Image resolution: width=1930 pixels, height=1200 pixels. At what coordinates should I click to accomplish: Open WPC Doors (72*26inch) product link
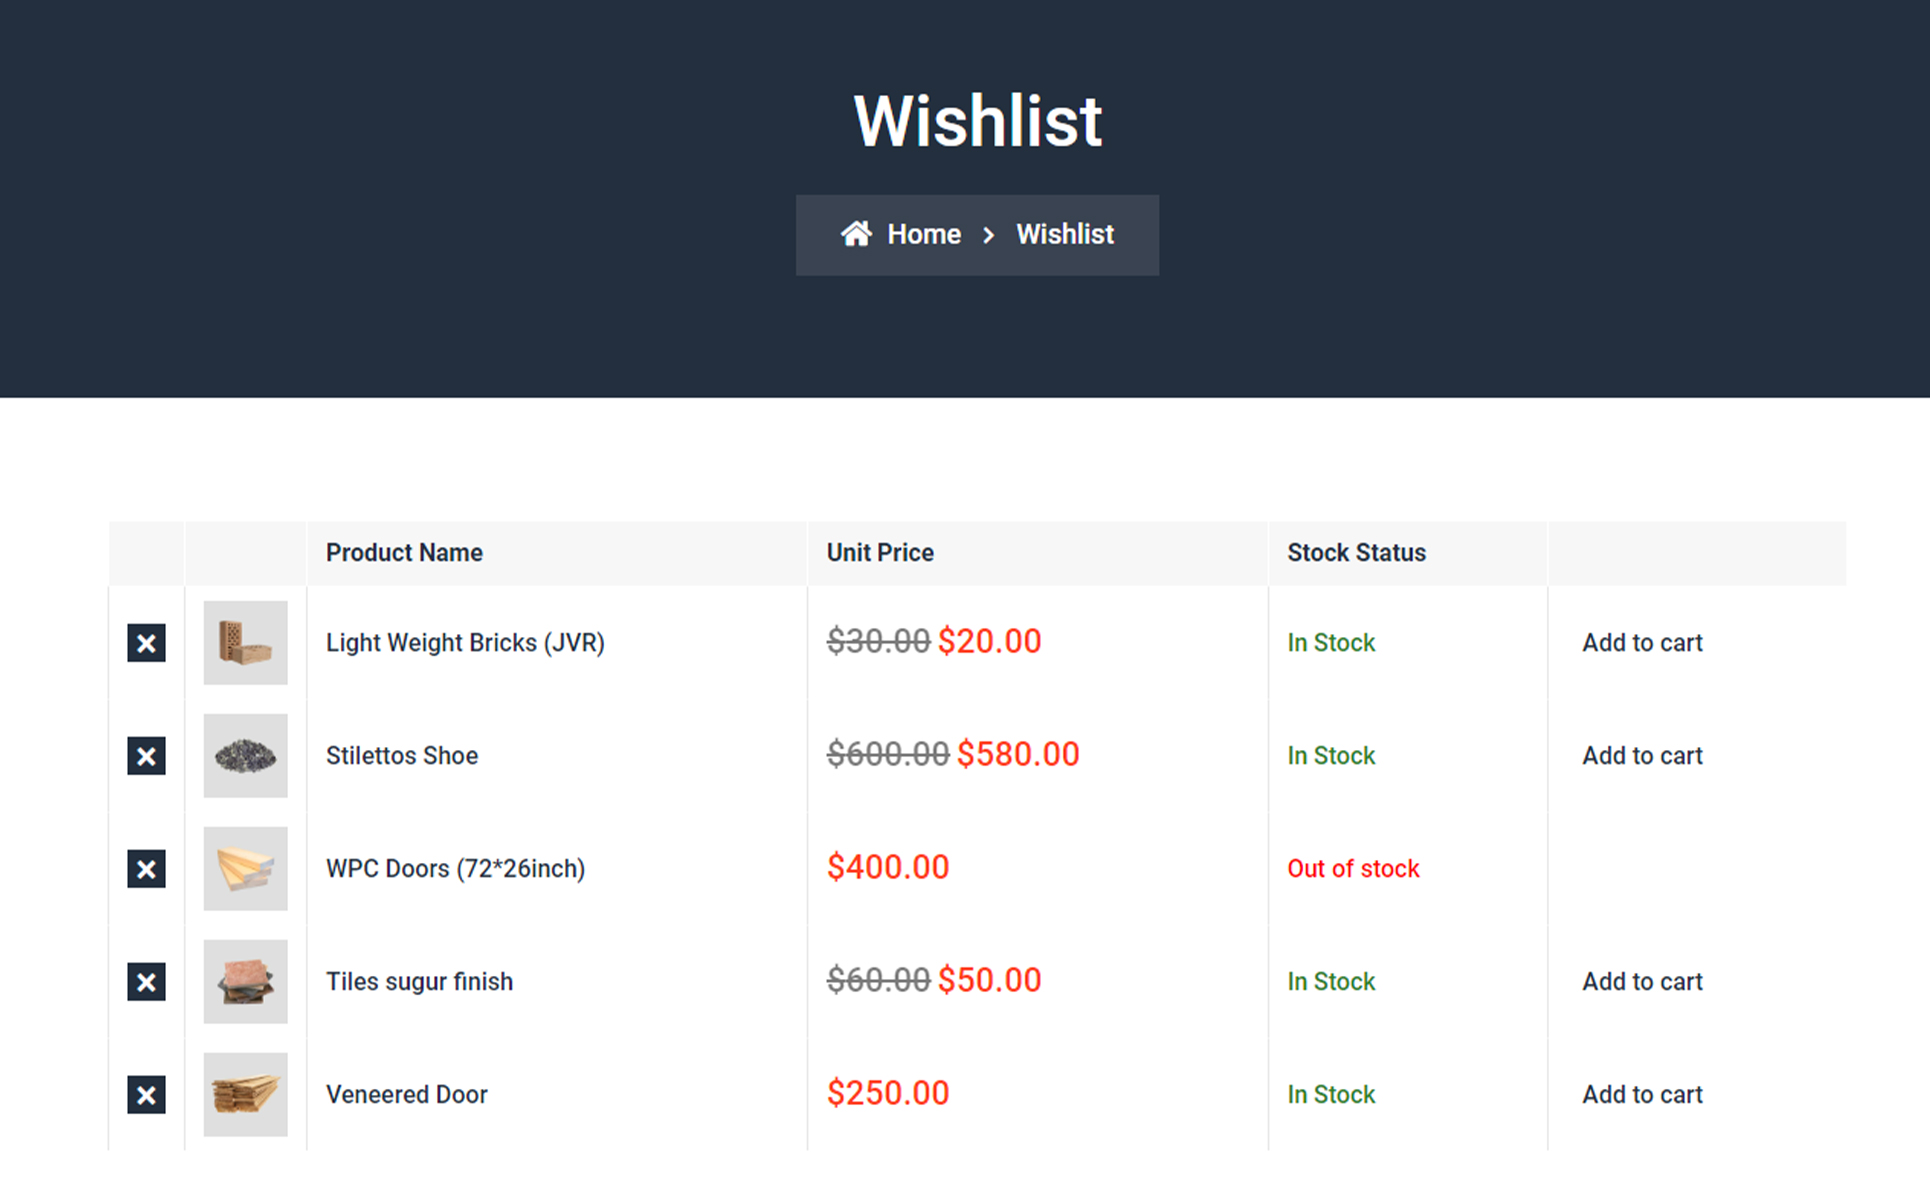coord(455,869)
